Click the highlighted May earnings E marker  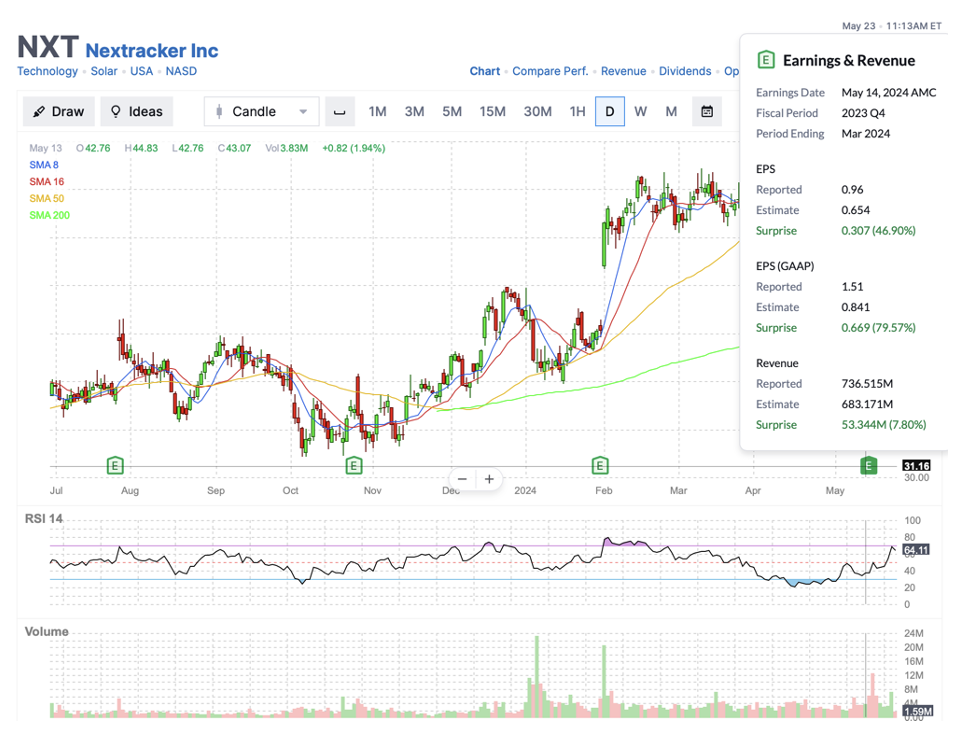click(868, 466)
